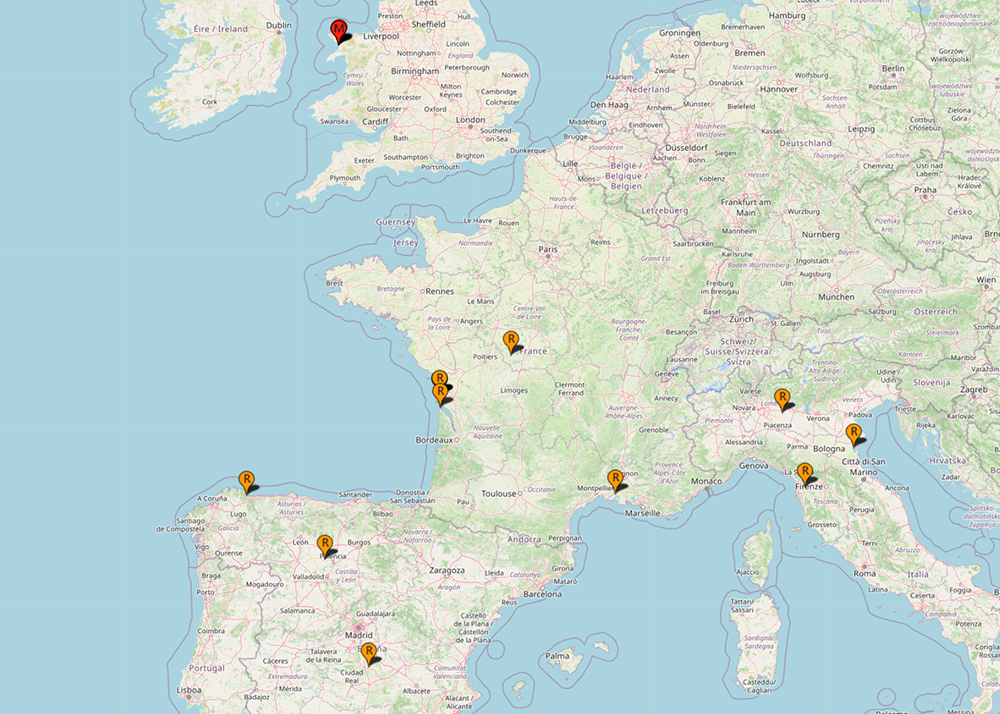Select the Zürich label
1000x714 pixels.
click(x=741, y=319)
